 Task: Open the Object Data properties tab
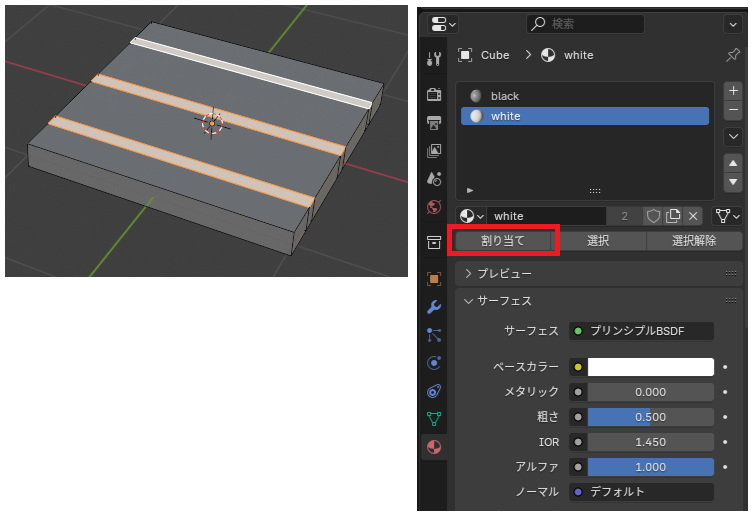pos(434,419)
